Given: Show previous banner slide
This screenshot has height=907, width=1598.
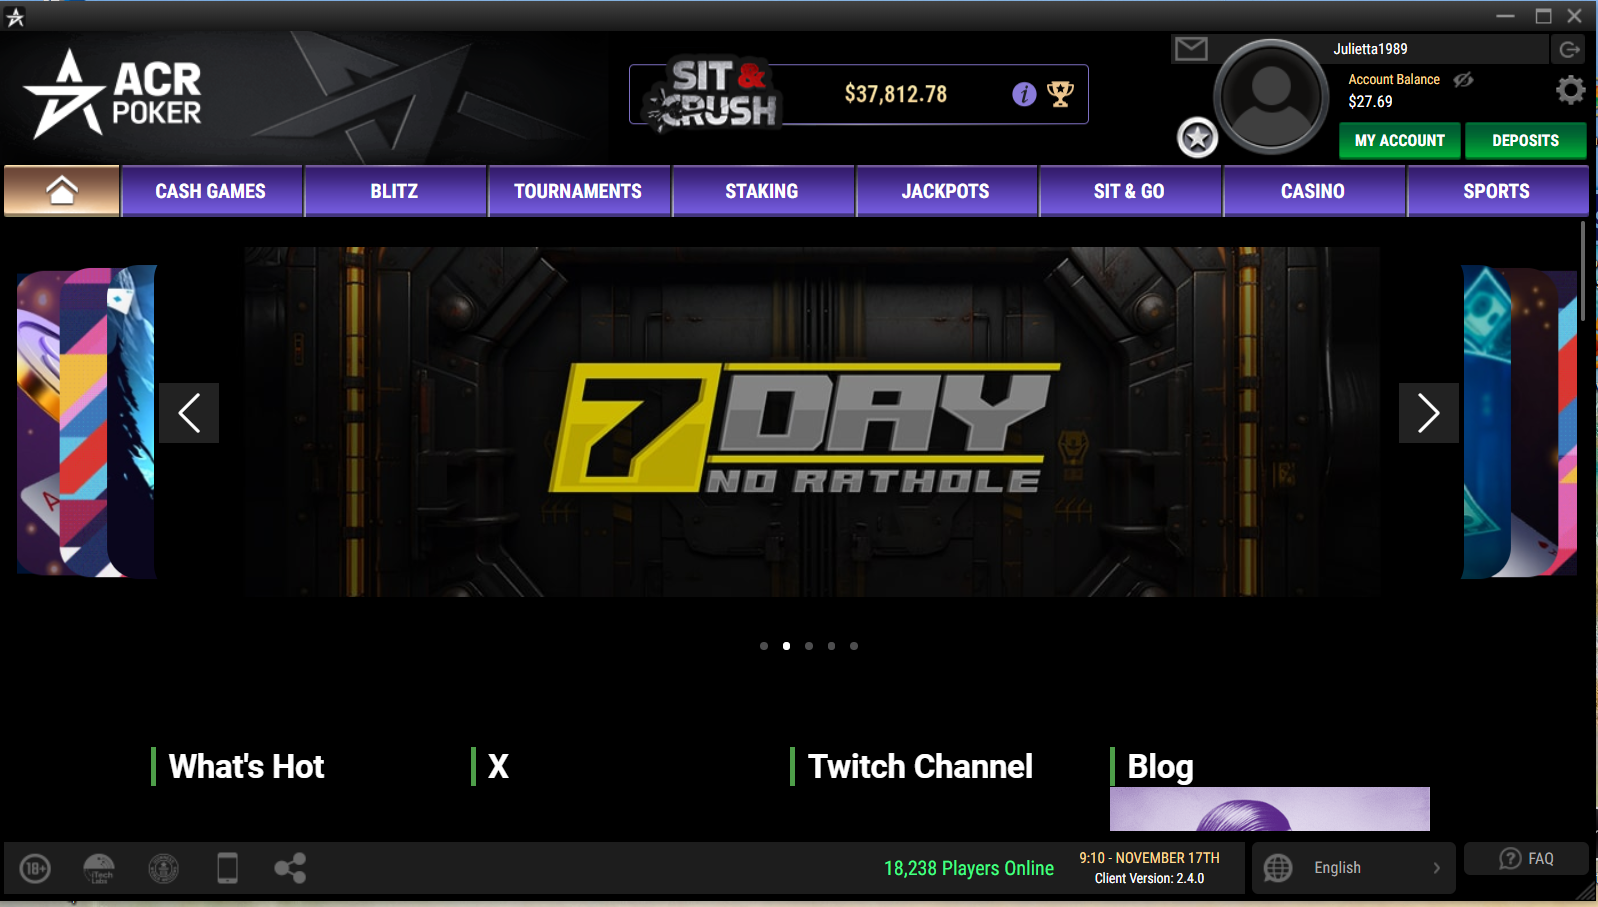Looking at the screenshot, I should pyautogui.click(x=189, y=413).
